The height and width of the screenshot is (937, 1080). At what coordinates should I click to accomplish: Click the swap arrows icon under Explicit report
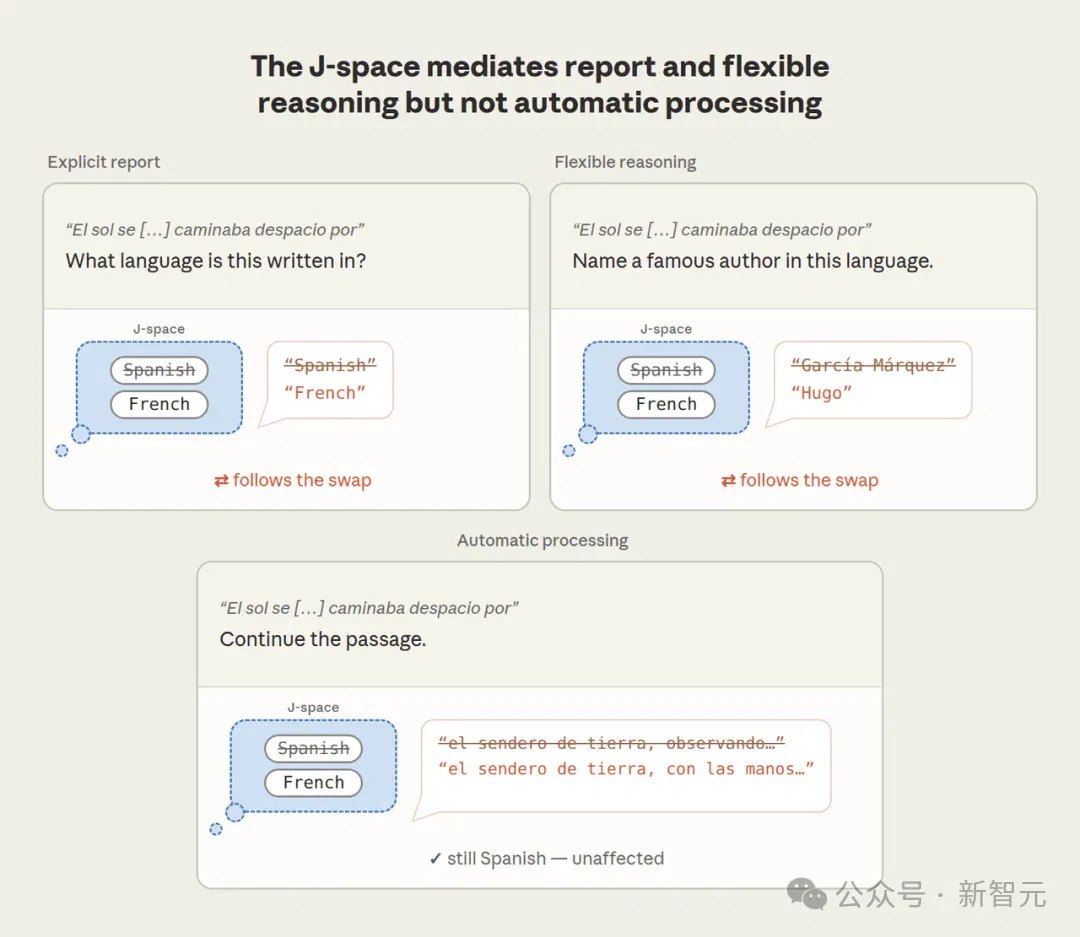[221, 481]
